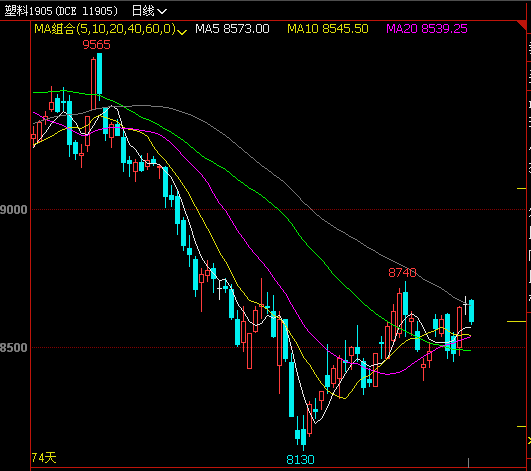
Task: Click the 9565 high price marker
Action: tap(97, 45)
